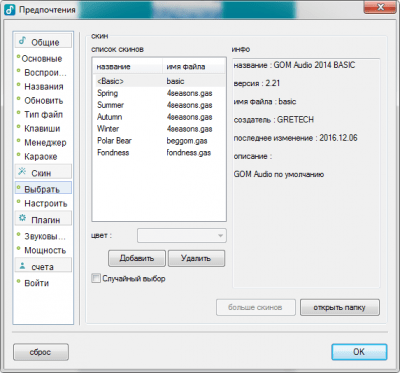
Task: Open the Скин category header
Action: 43,172
